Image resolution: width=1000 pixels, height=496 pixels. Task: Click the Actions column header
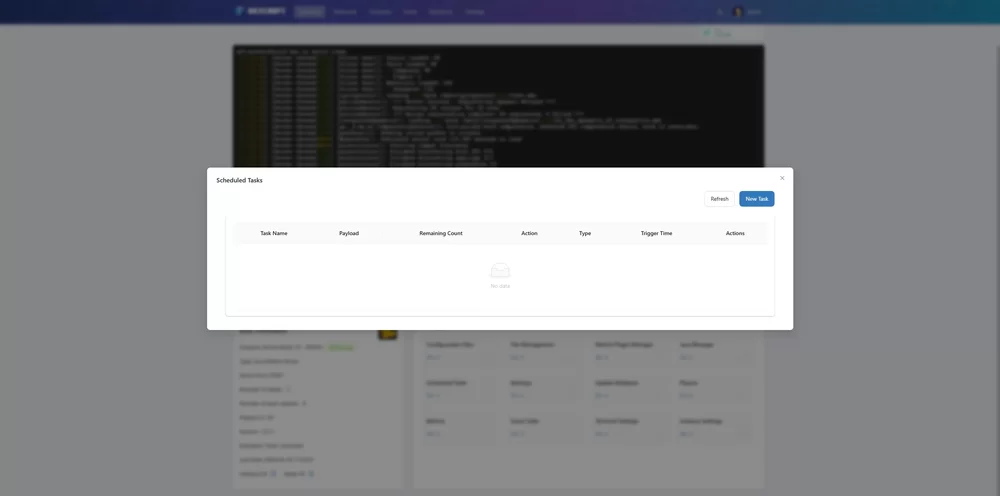(735, 233)
